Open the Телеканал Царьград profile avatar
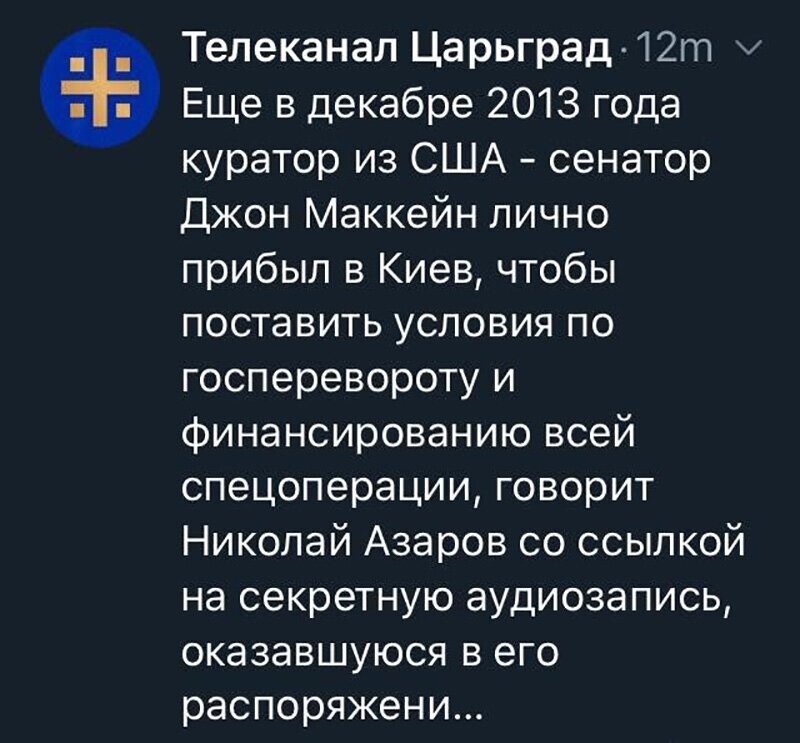The height and width of the screenshot is (743, 800). [x=100, y=88]
